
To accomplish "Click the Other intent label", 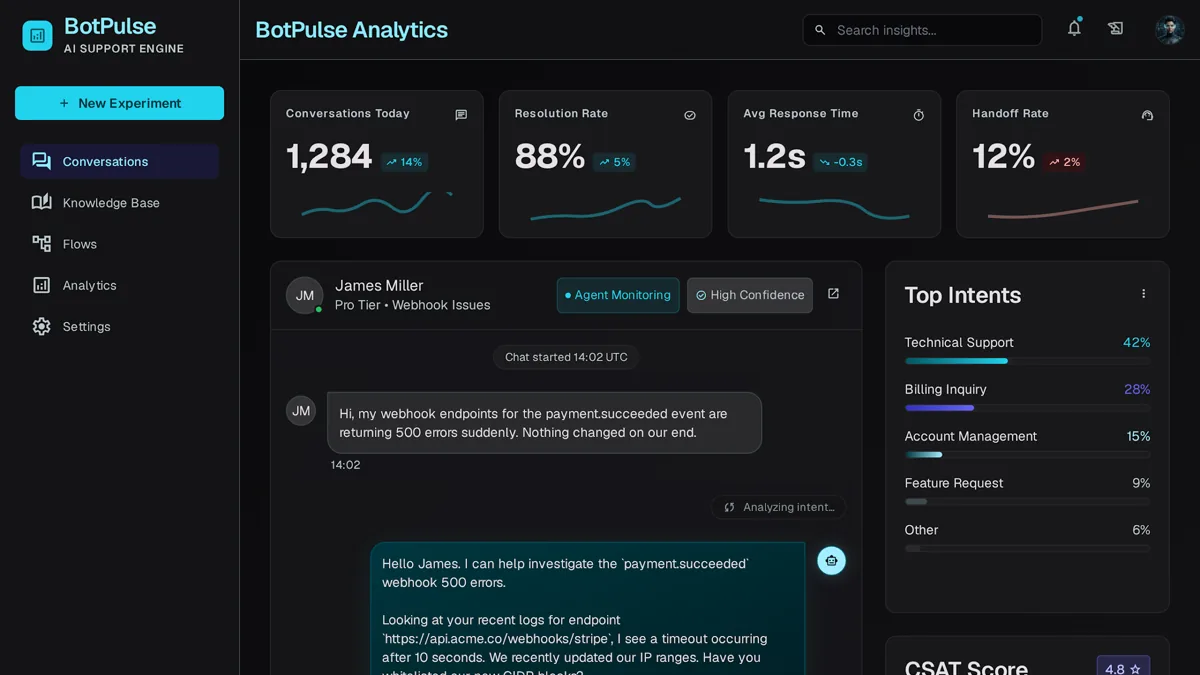I will (x=921, y=530).
